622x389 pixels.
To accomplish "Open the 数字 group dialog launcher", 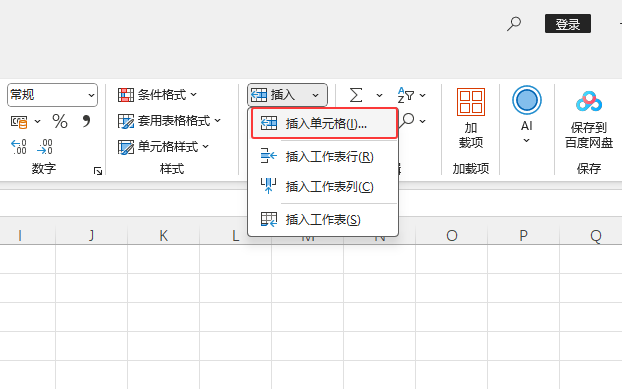I will pos(98,171).
